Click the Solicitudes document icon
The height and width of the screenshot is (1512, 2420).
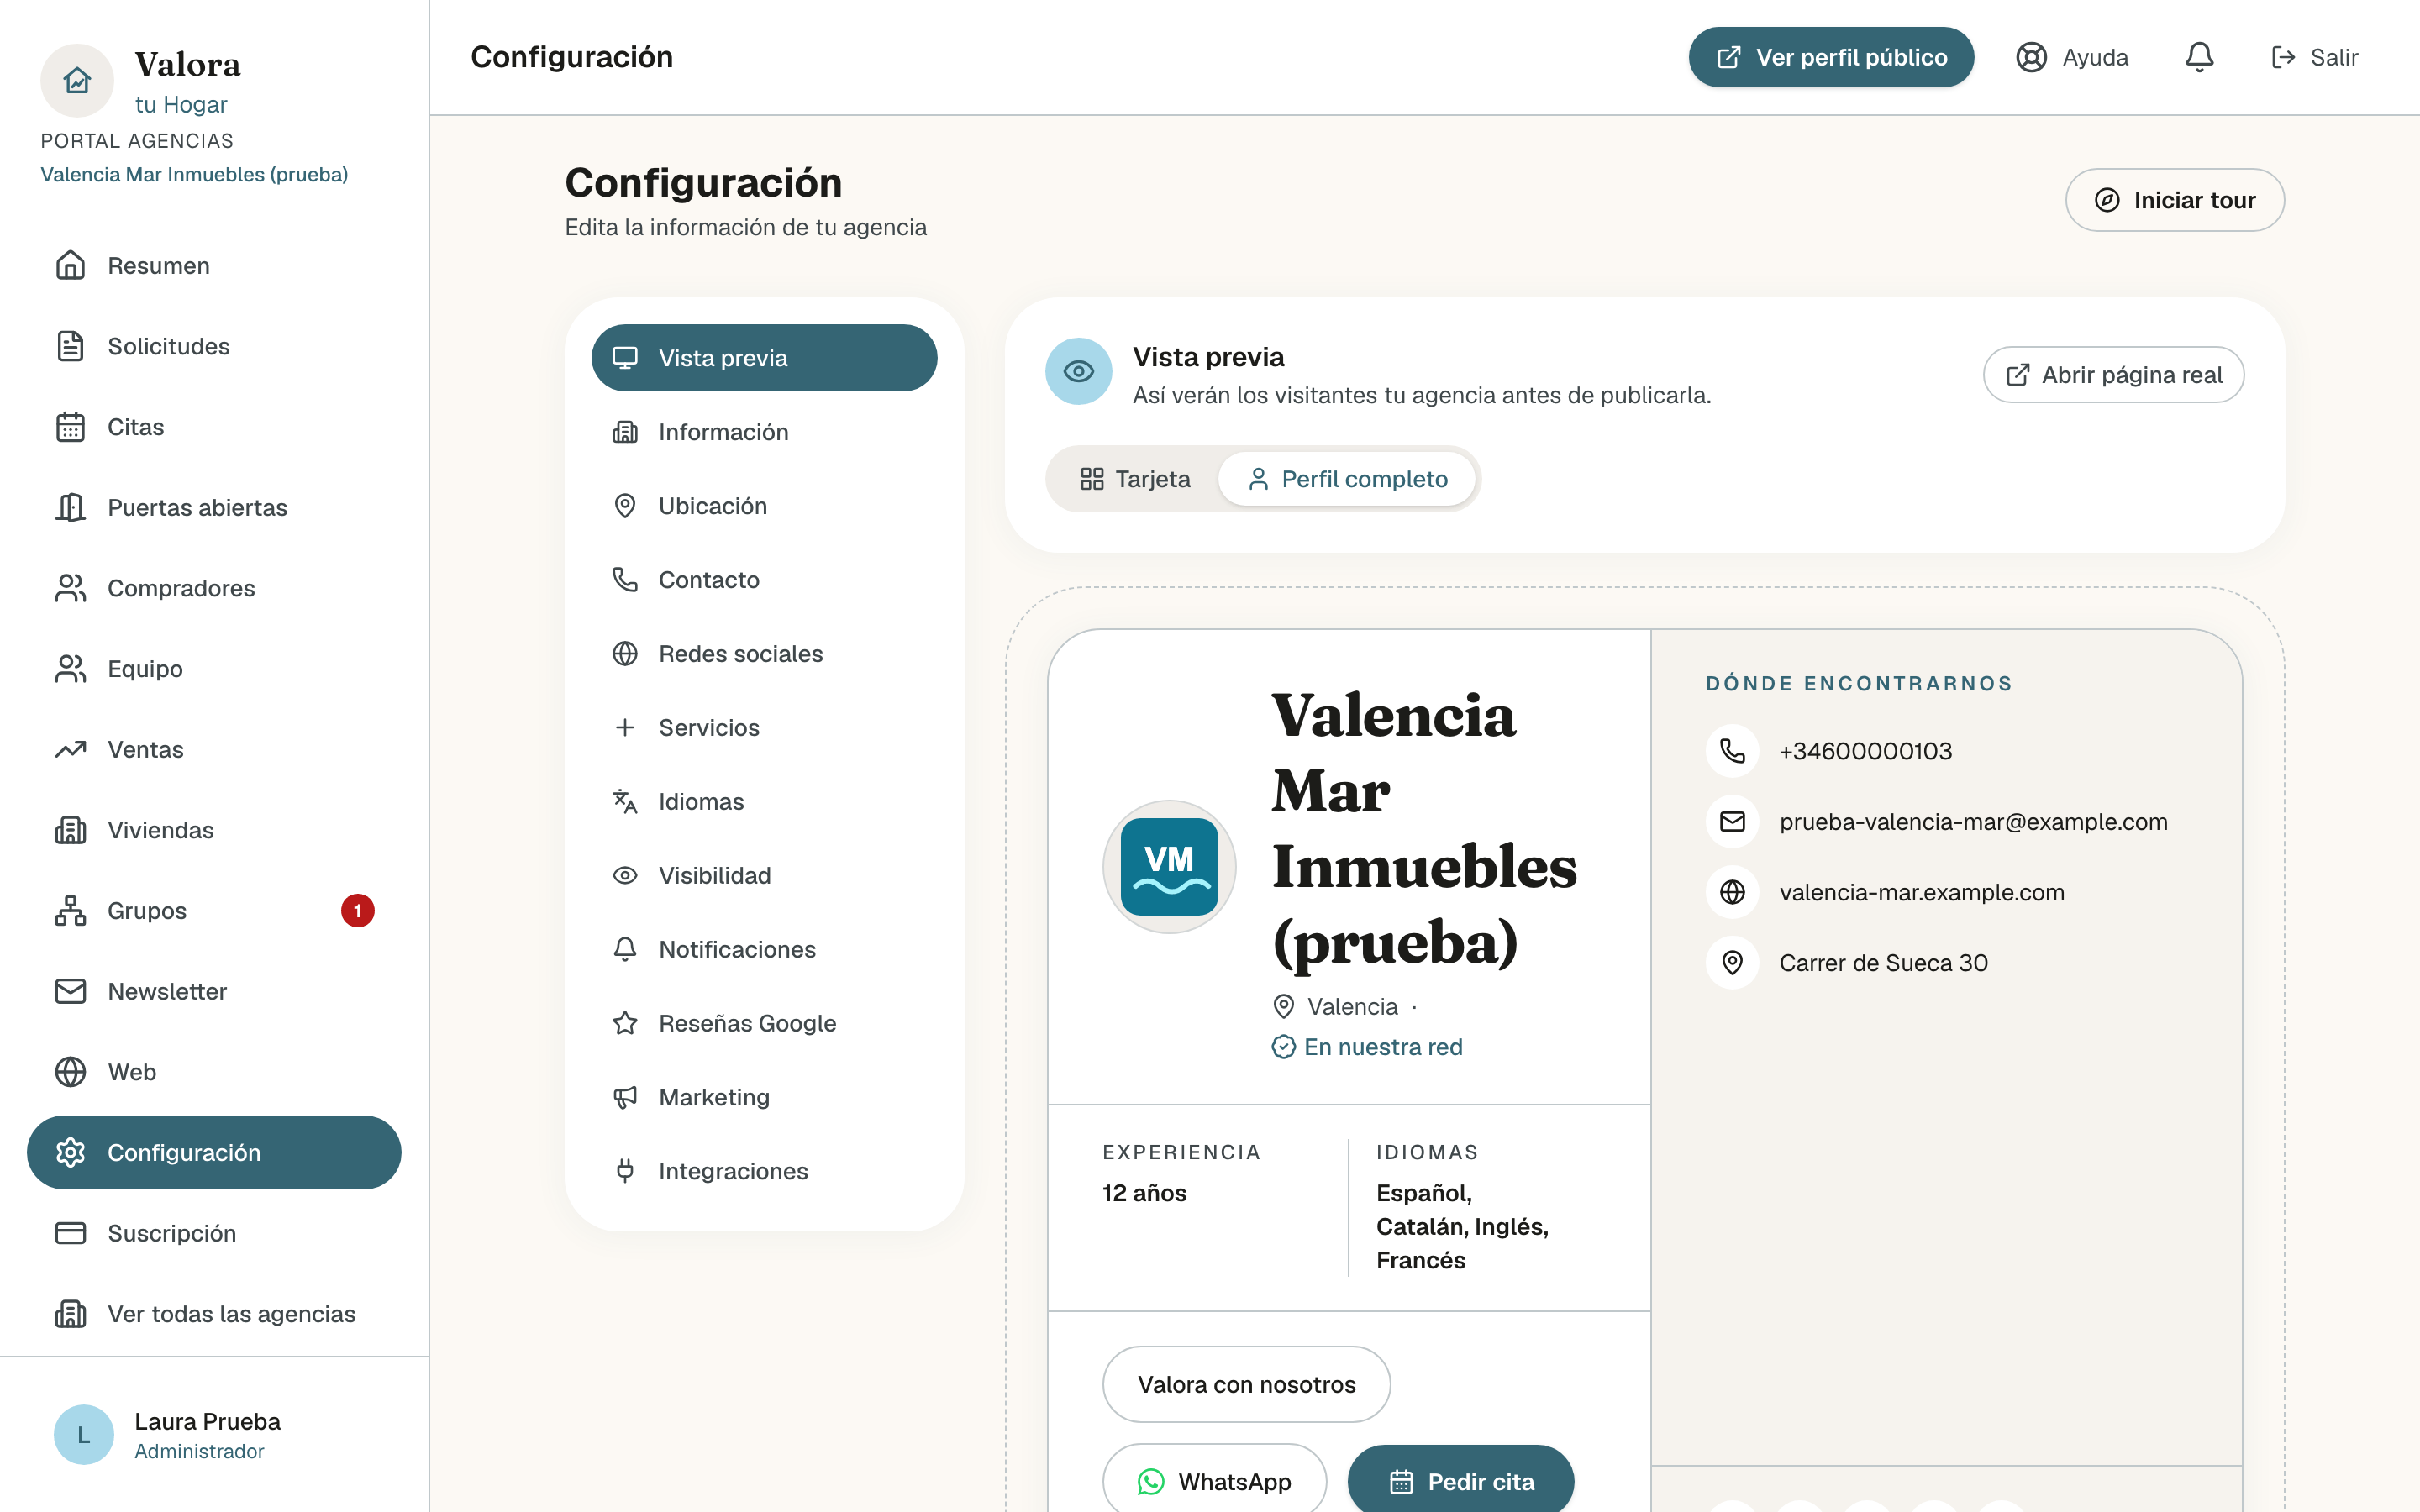click(70, 346)
